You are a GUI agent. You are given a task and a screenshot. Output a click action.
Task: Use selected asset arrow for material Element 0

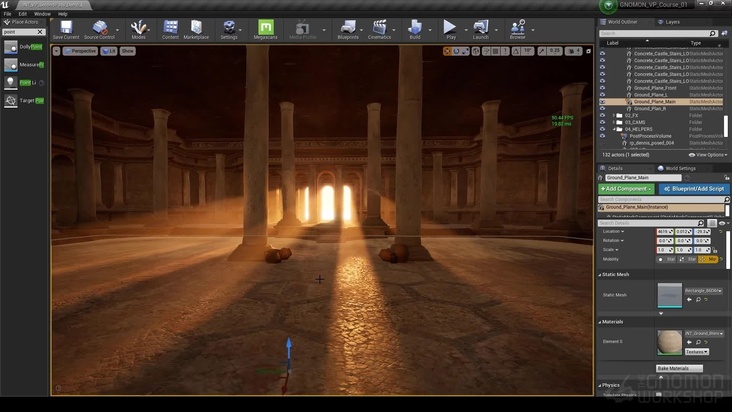(x=690, y=342)
